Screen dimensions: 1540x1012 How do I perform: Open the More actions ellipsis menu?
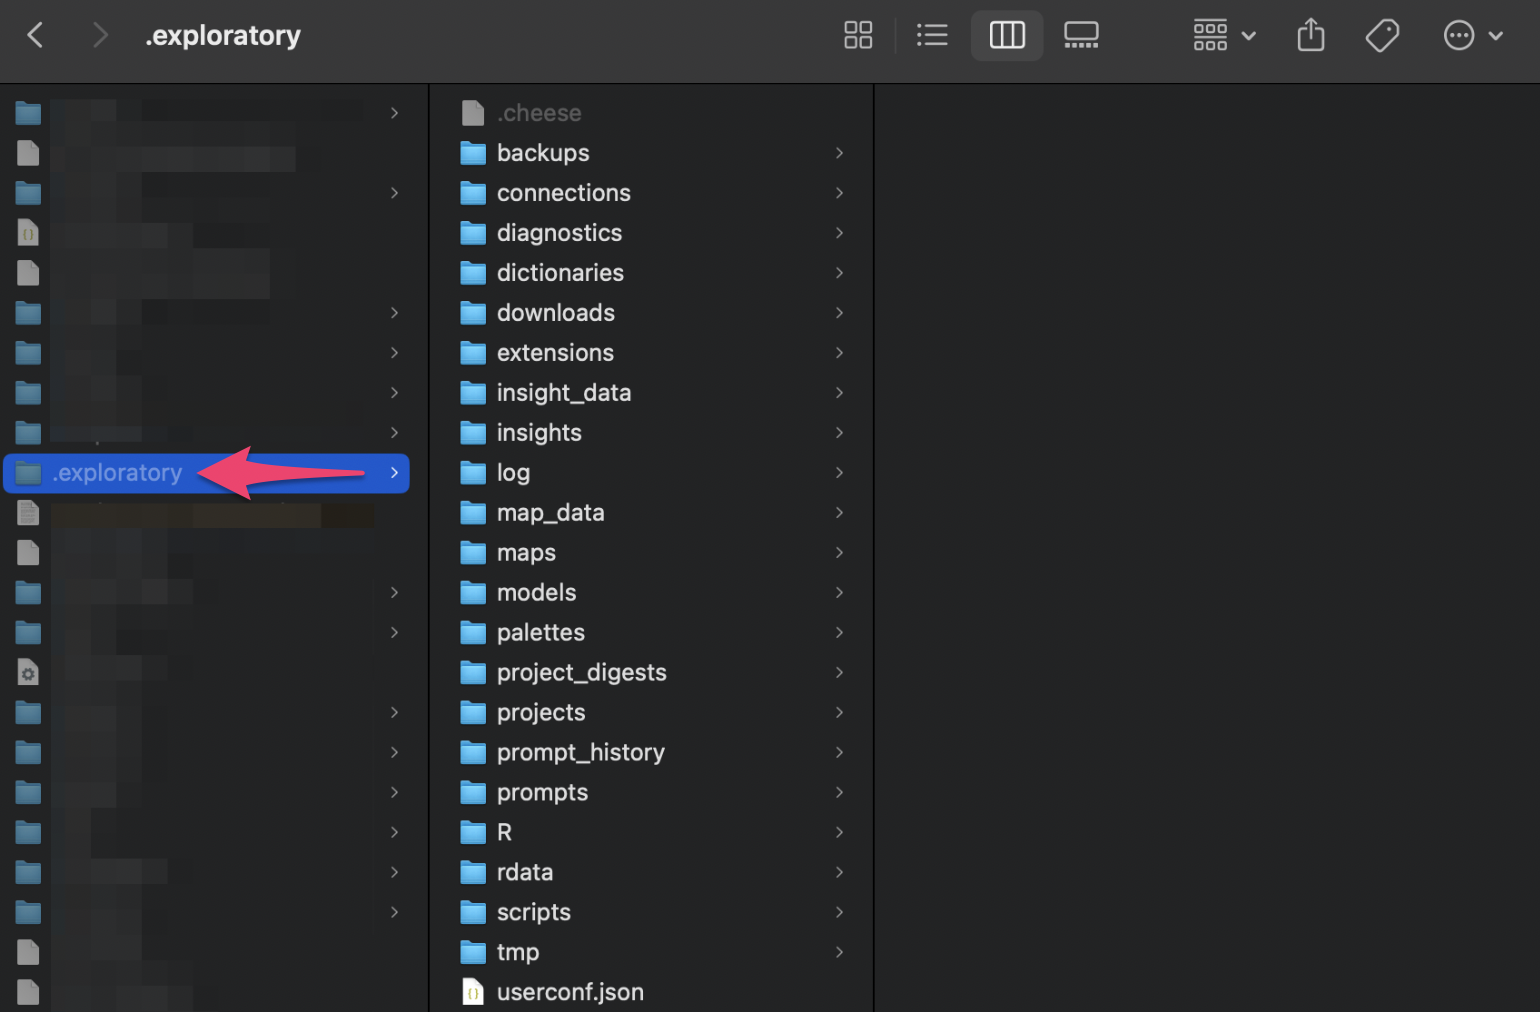pyautogui.click(x=1474, y=36)
